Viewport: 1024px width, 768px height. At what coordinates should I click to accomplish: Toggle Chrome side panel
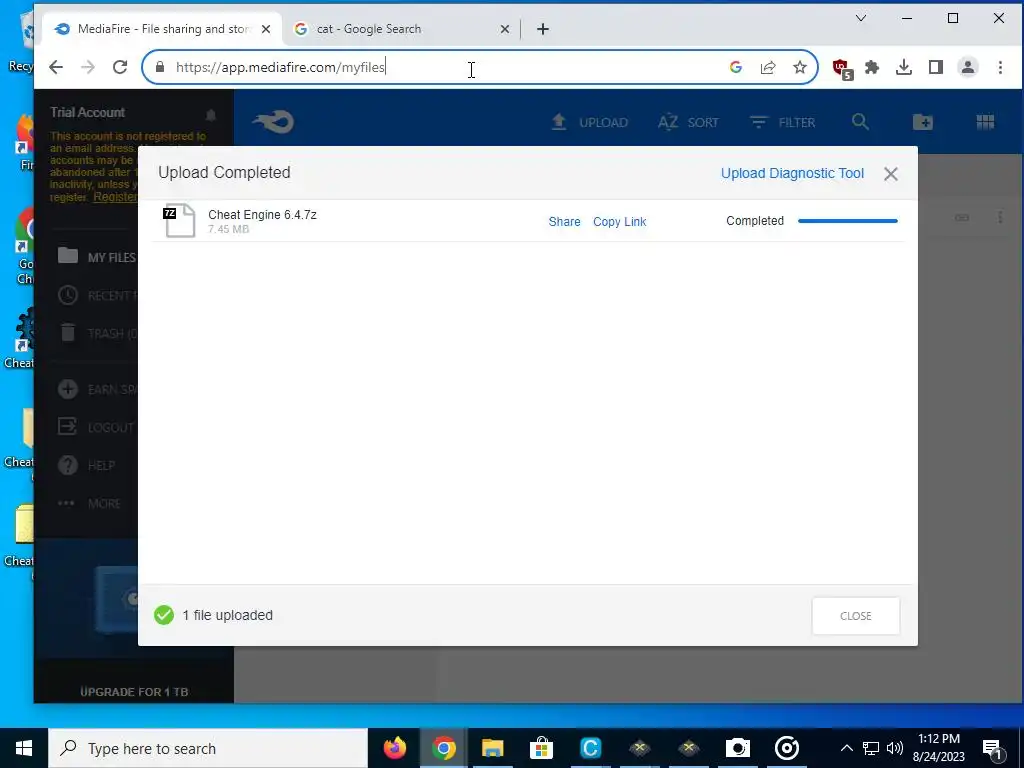click(x=936, y=67)
